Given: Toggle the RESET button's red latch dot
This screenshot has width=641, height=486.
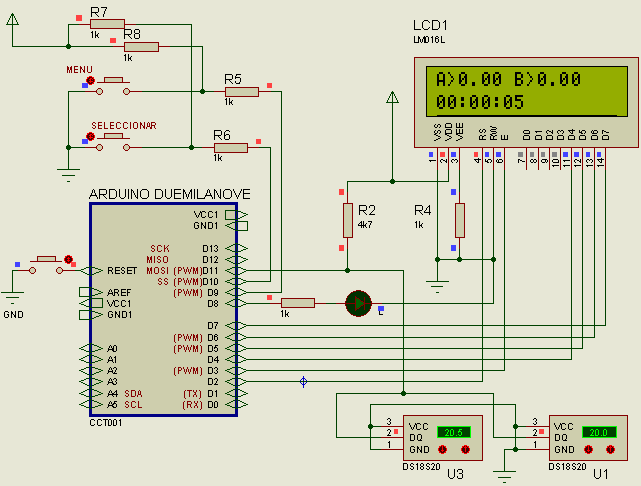Looking at the screenshot, I should click(68, 259).
